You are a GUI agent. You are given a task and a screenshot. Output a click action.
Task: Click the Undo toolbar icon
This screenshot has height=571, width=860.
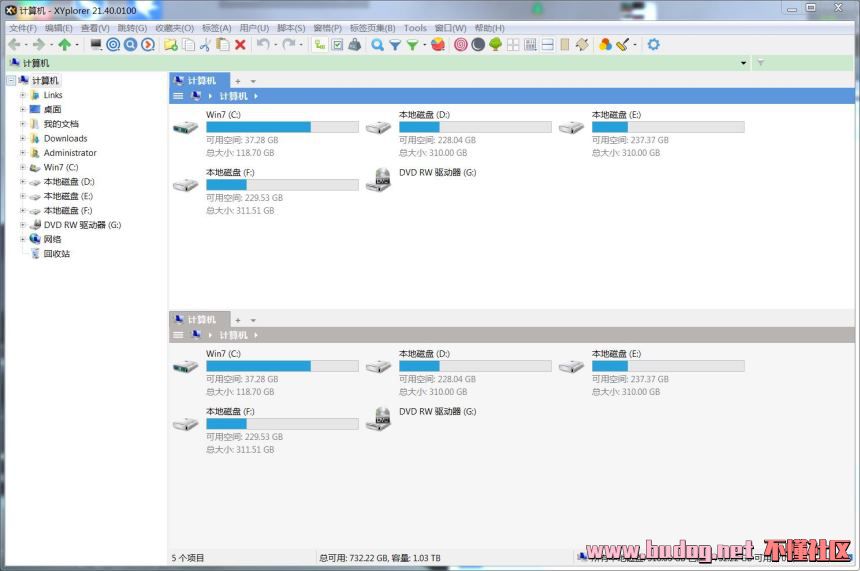263,44
